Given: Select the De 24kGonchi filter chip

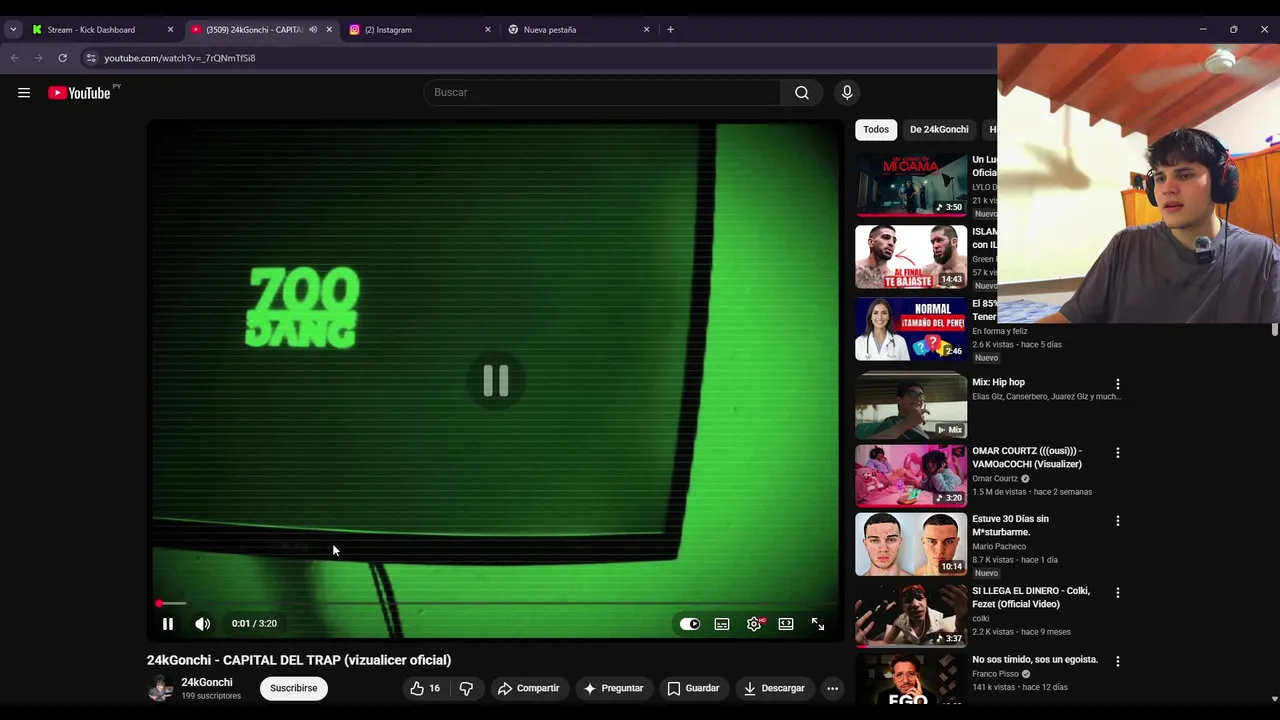Looking at the screenshot, I should [x=939, y=130].
